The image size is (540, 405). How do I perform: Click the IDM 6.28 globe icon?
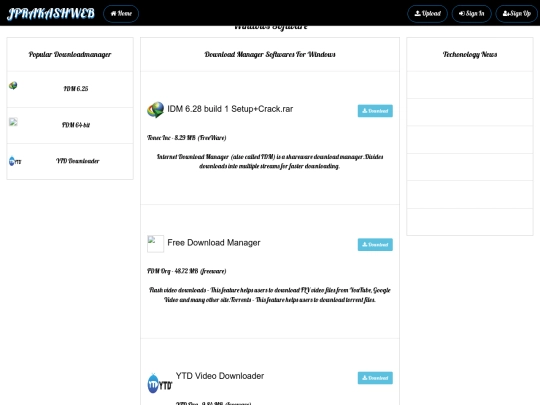click(x=155, y=110)
